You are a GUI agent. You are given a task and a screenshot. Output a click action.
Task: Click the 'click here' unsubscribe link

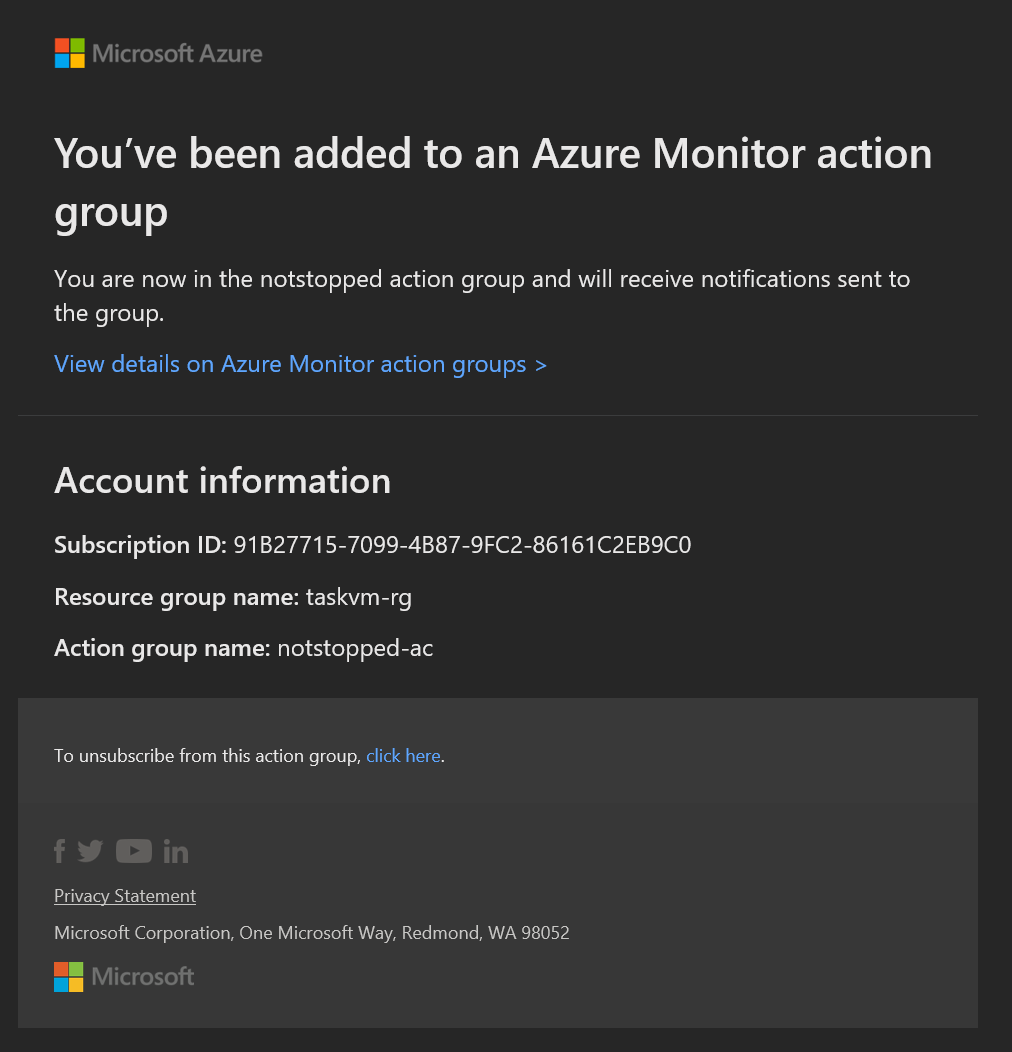point(403,756)
